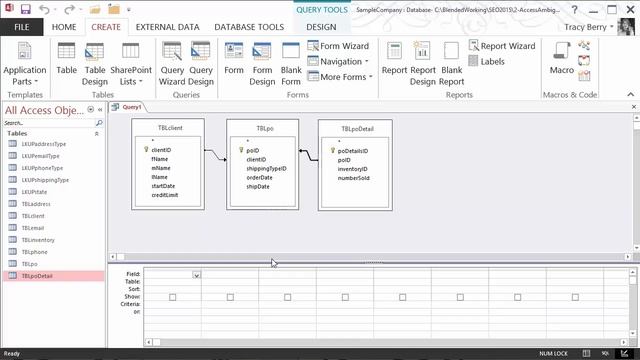This screenshot has width=640, height=360.
Task: Open the Field dropdown in first grid column
Action: 196,275
